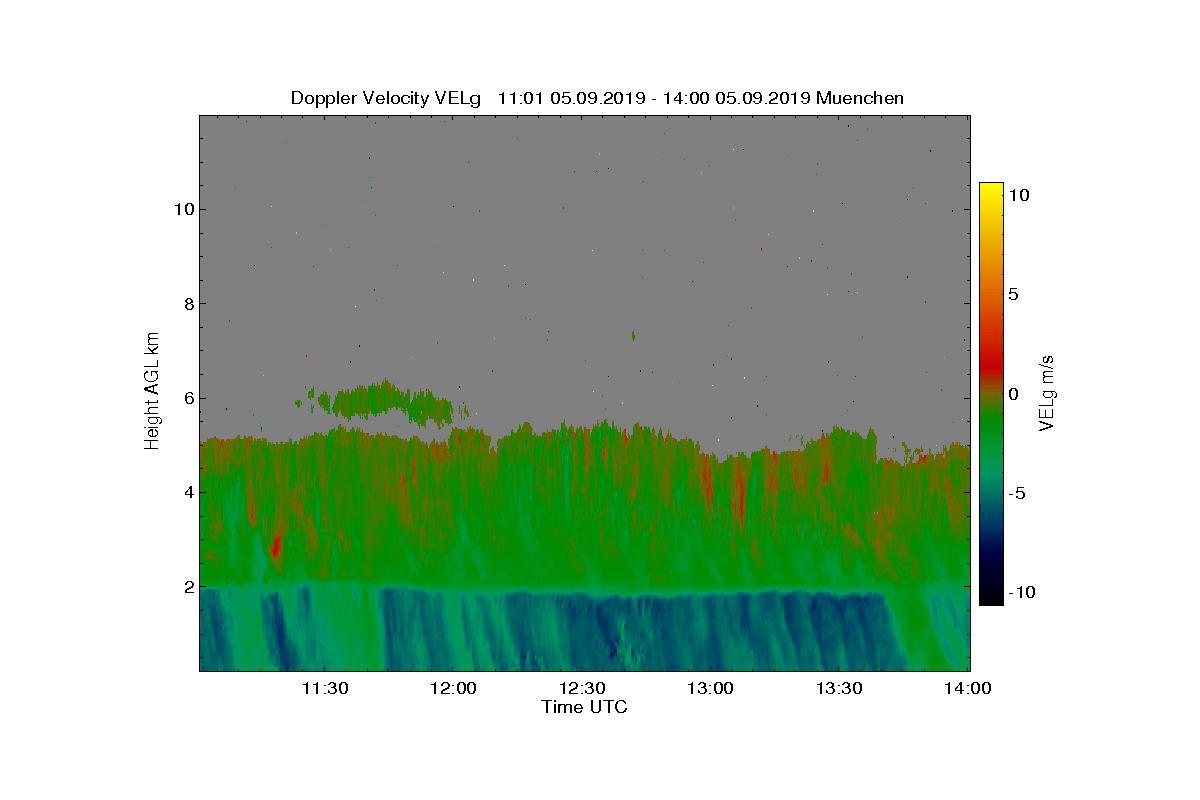Image resolution: width=1200 pixels, height=800 pixels.
Task: Click the height axis value 2
Action: 187,586
